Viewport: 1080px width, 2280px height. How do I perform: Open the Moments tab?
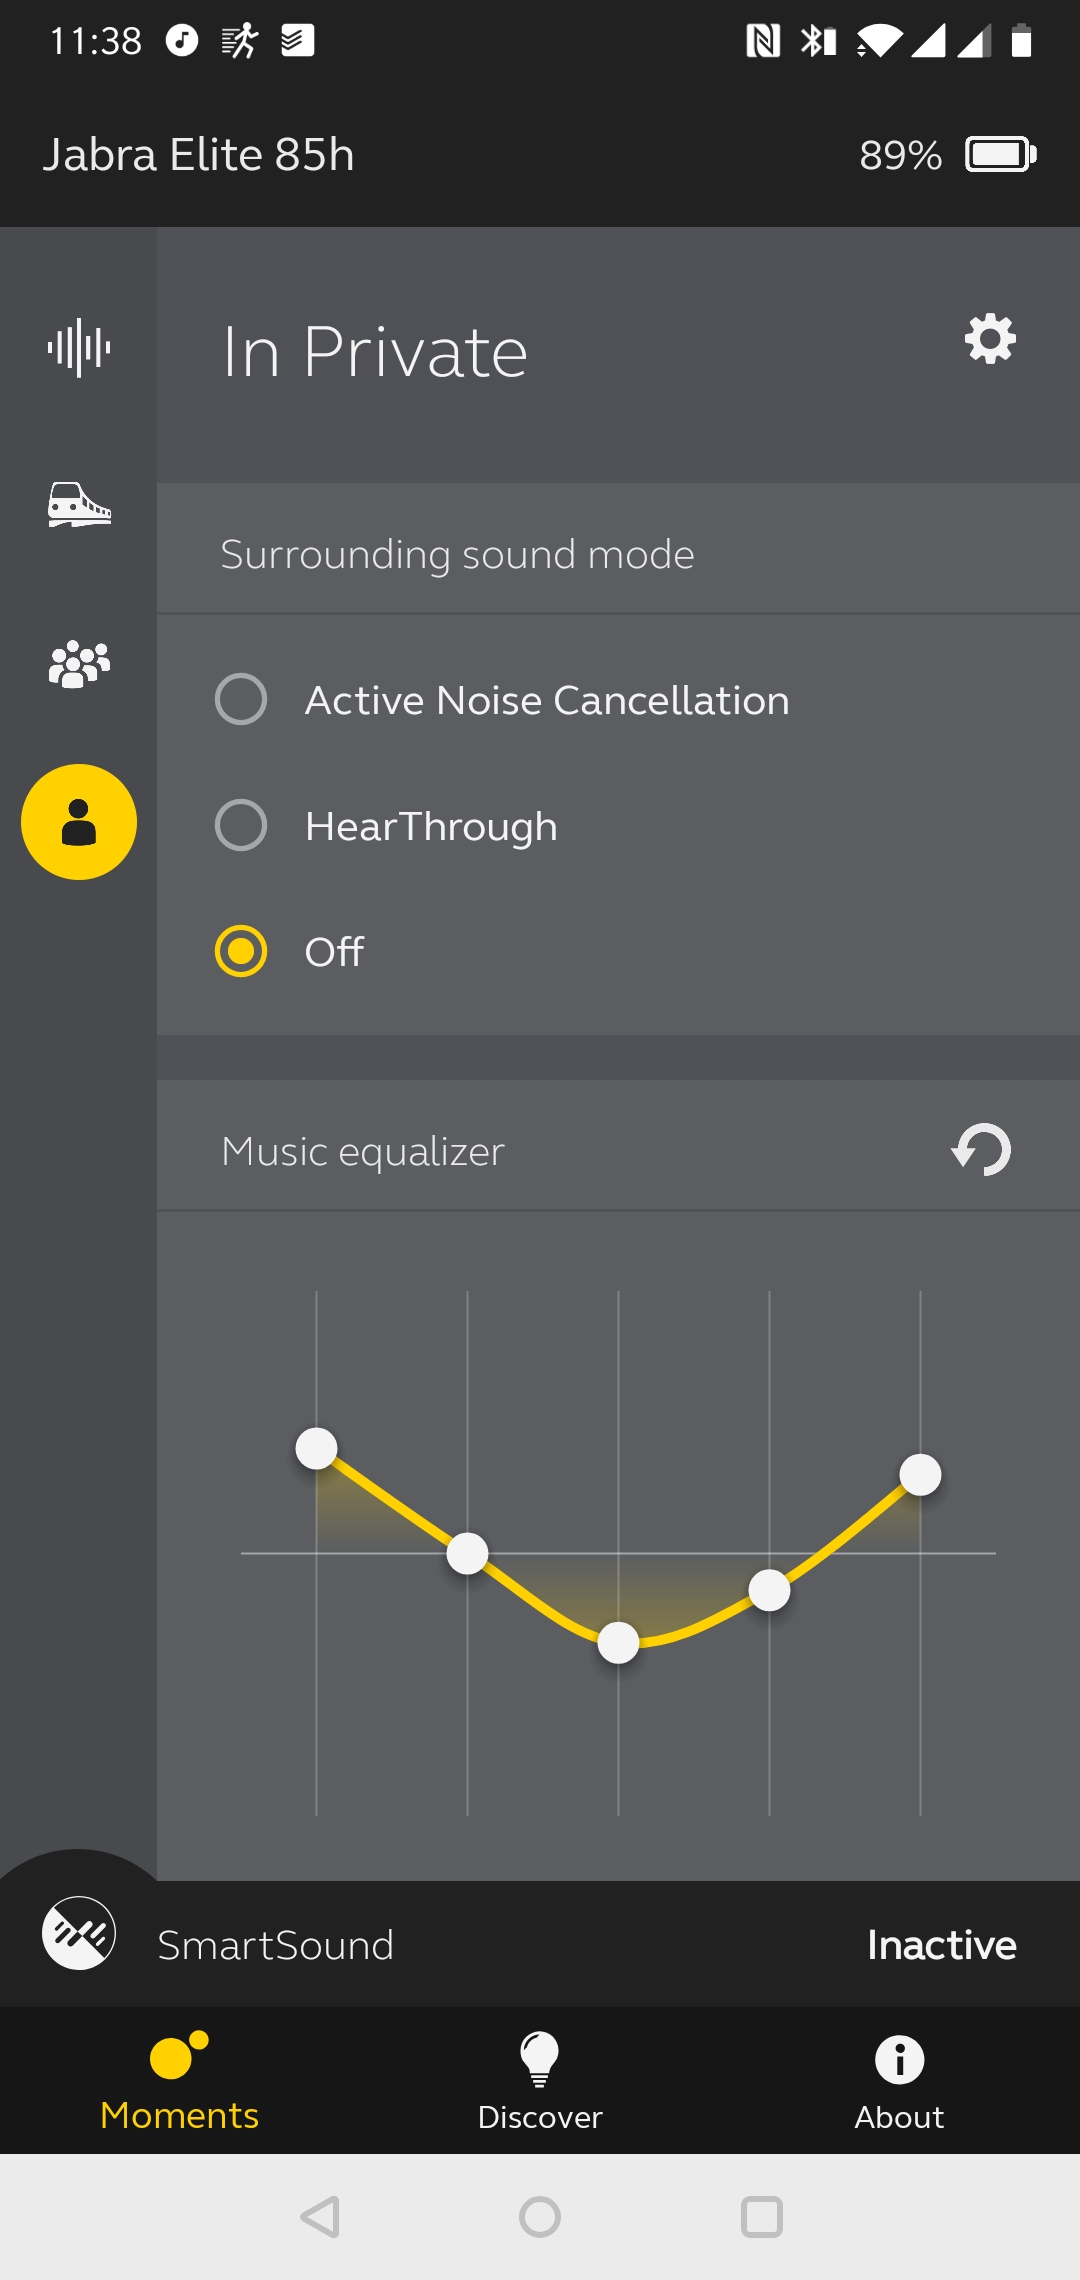(180, 2081)
